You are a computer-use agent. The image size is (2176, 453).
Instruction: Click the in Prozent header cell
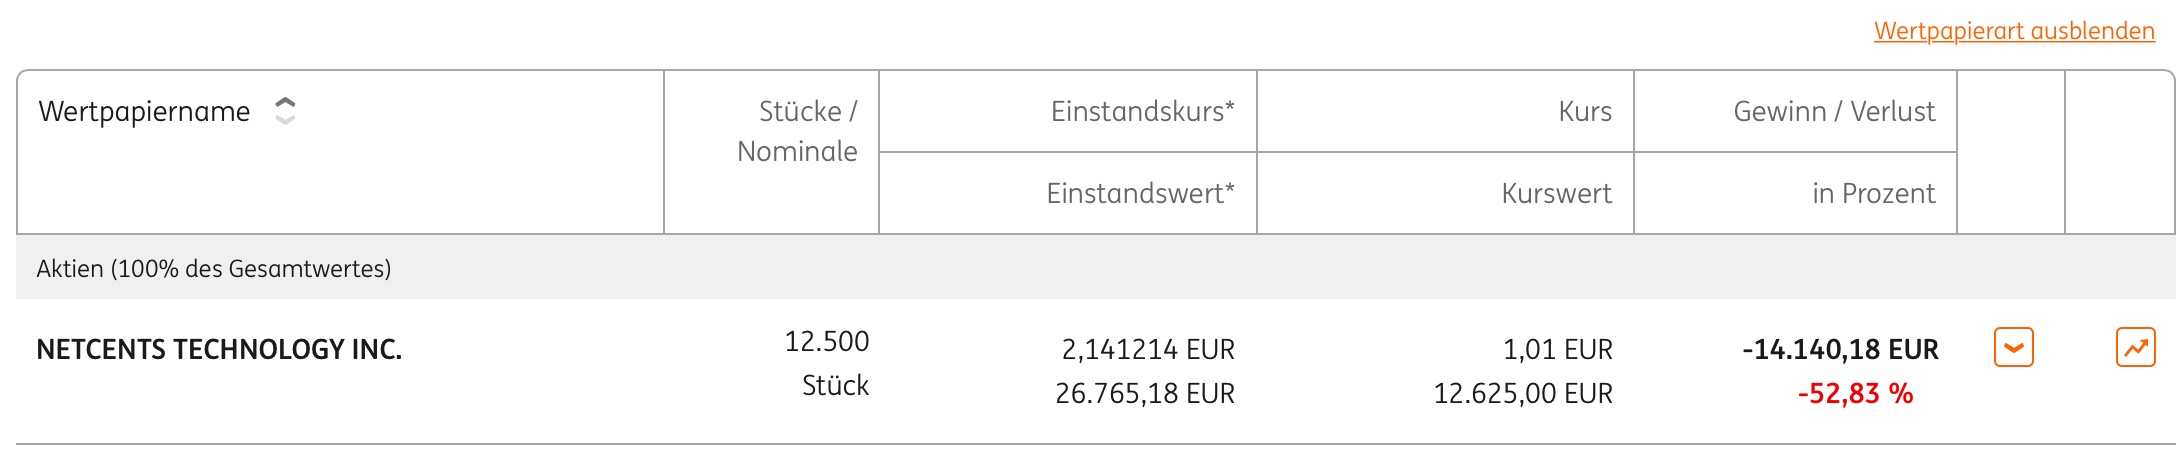[x=1873, y=193]
